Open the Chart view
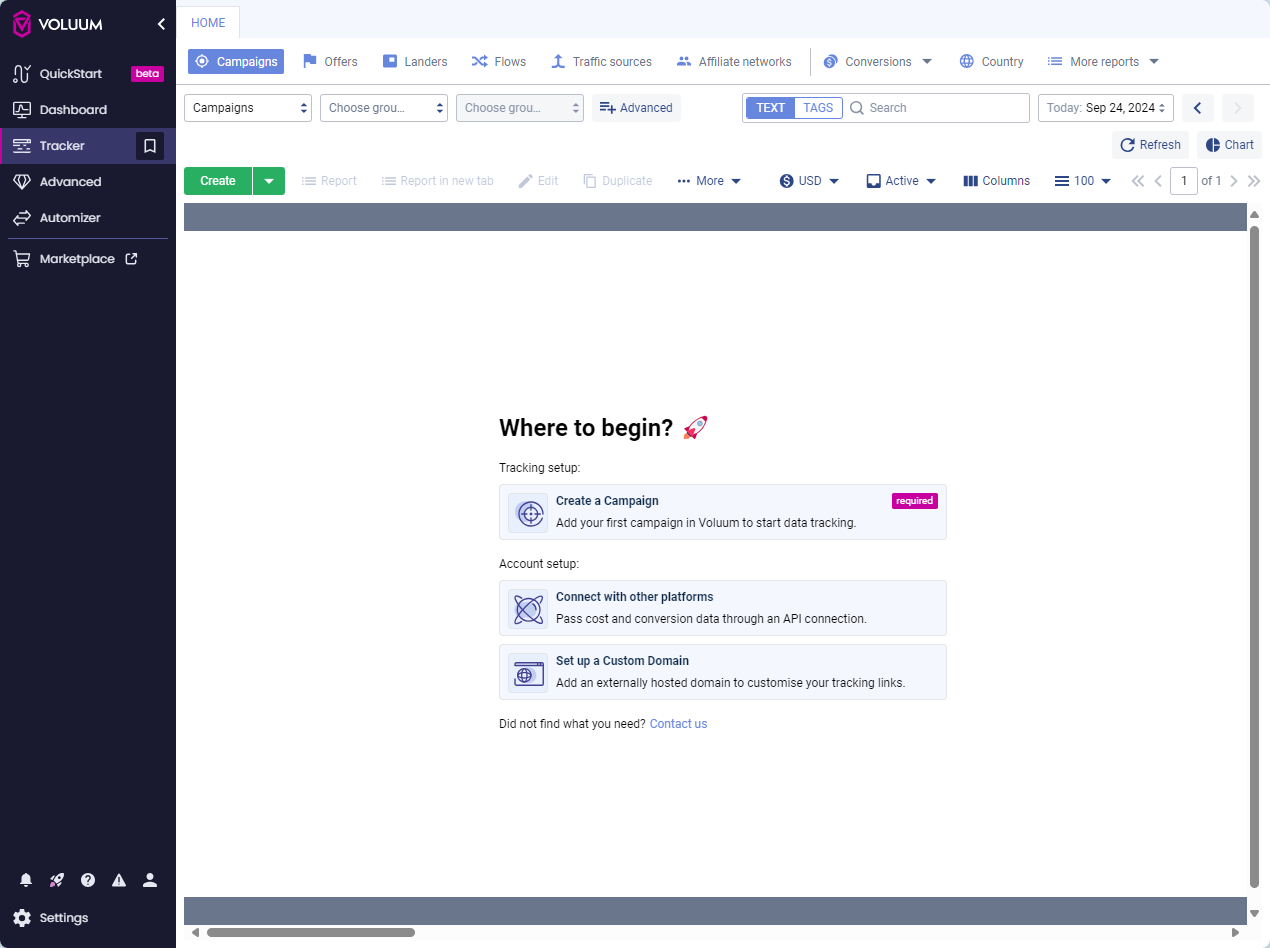Viewport: 1270px width, 948px height. pos(1229,145)
